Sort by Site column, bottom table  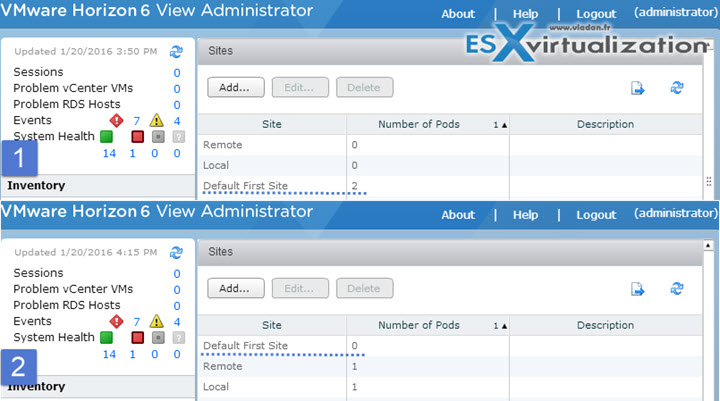[272, 325]
